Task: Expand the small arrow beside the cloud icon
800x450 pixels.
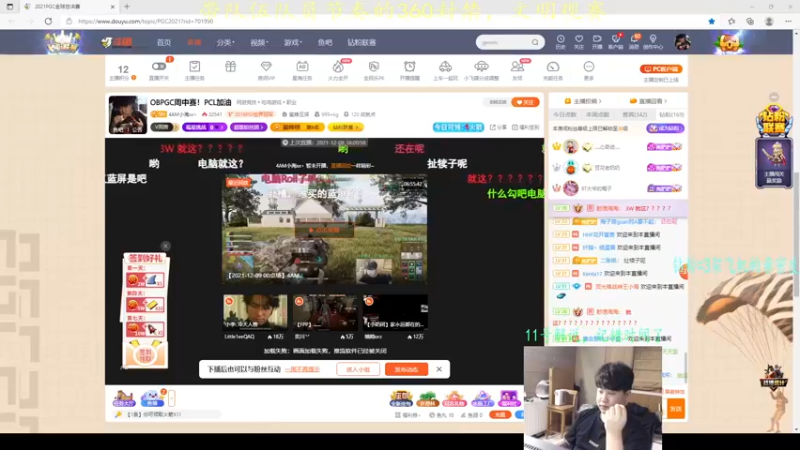Action: coord(171,398)
